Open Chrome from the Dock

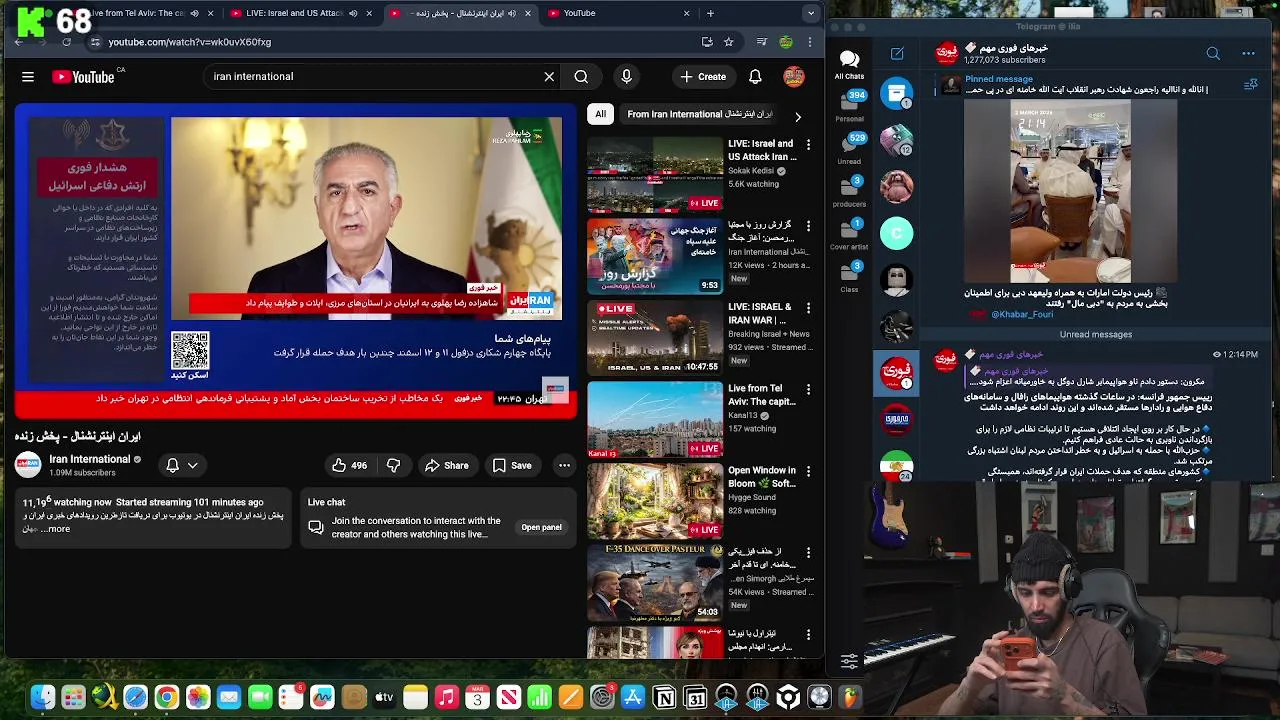click(x=167, y=697)
